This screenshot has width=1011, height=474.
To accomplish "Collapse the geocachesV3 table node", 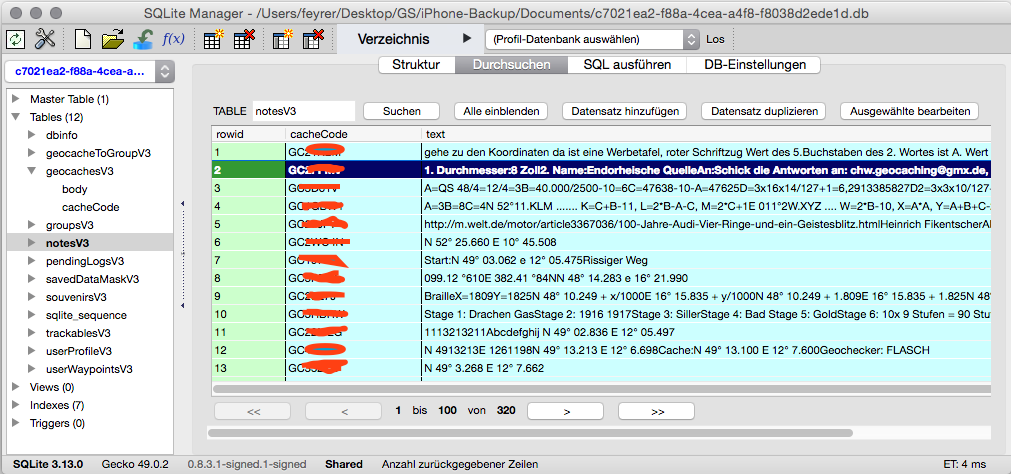I will [x=32, y=172].
